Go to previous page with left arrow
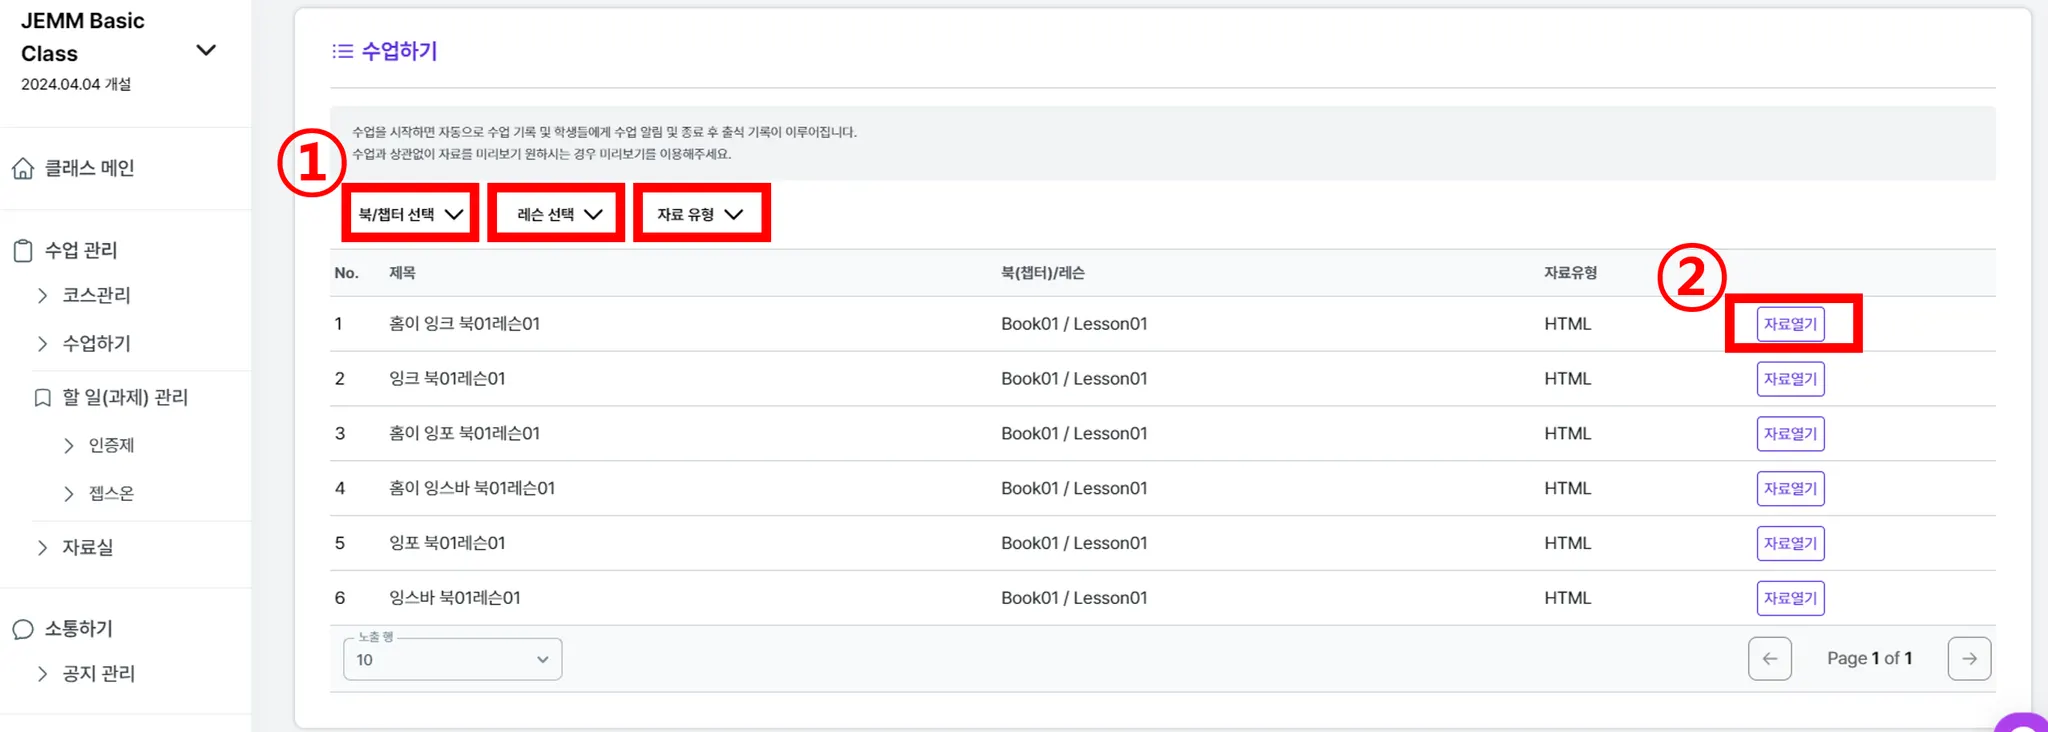Screen dimensions: 2048x732 (x=1770, y=659)
